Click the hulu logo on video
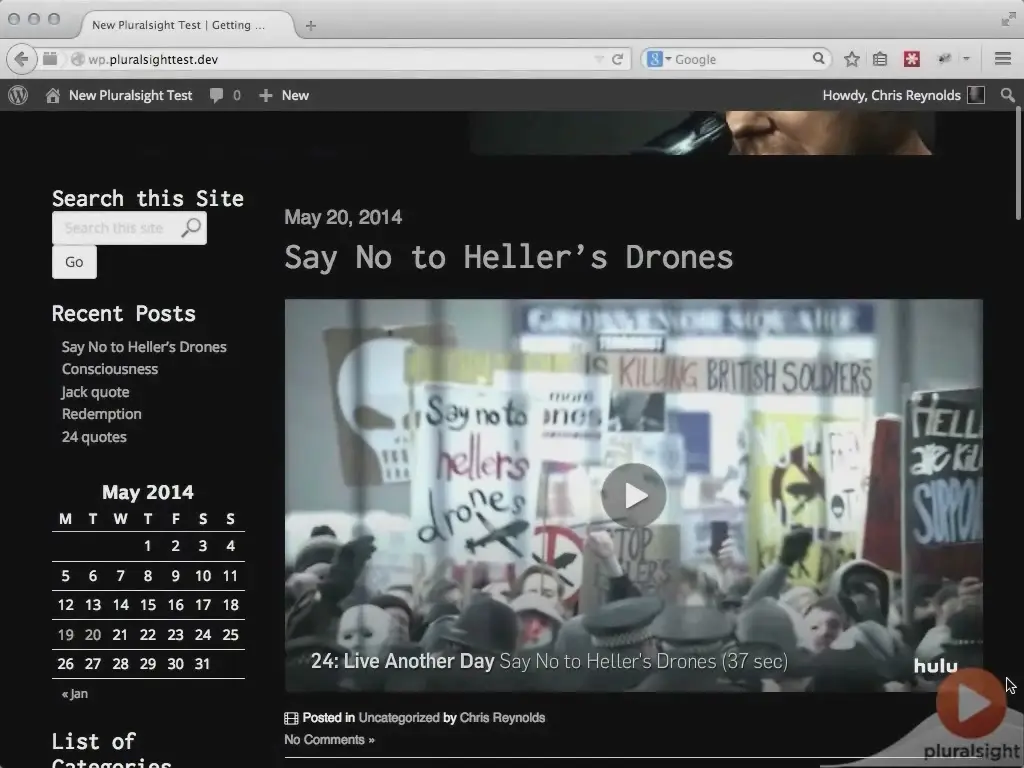The image size is (1024, 768). [x=936, y=665]
